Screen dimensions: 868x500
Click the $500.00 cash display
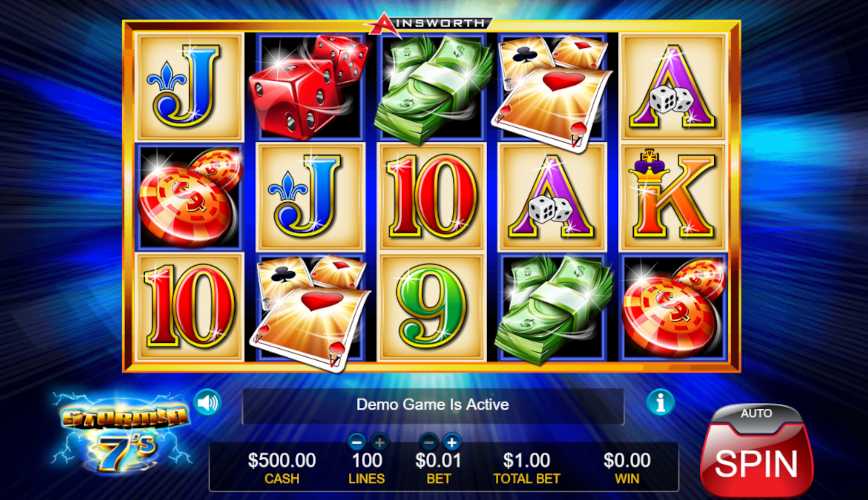pyautogui.click(x=282, y=468)
